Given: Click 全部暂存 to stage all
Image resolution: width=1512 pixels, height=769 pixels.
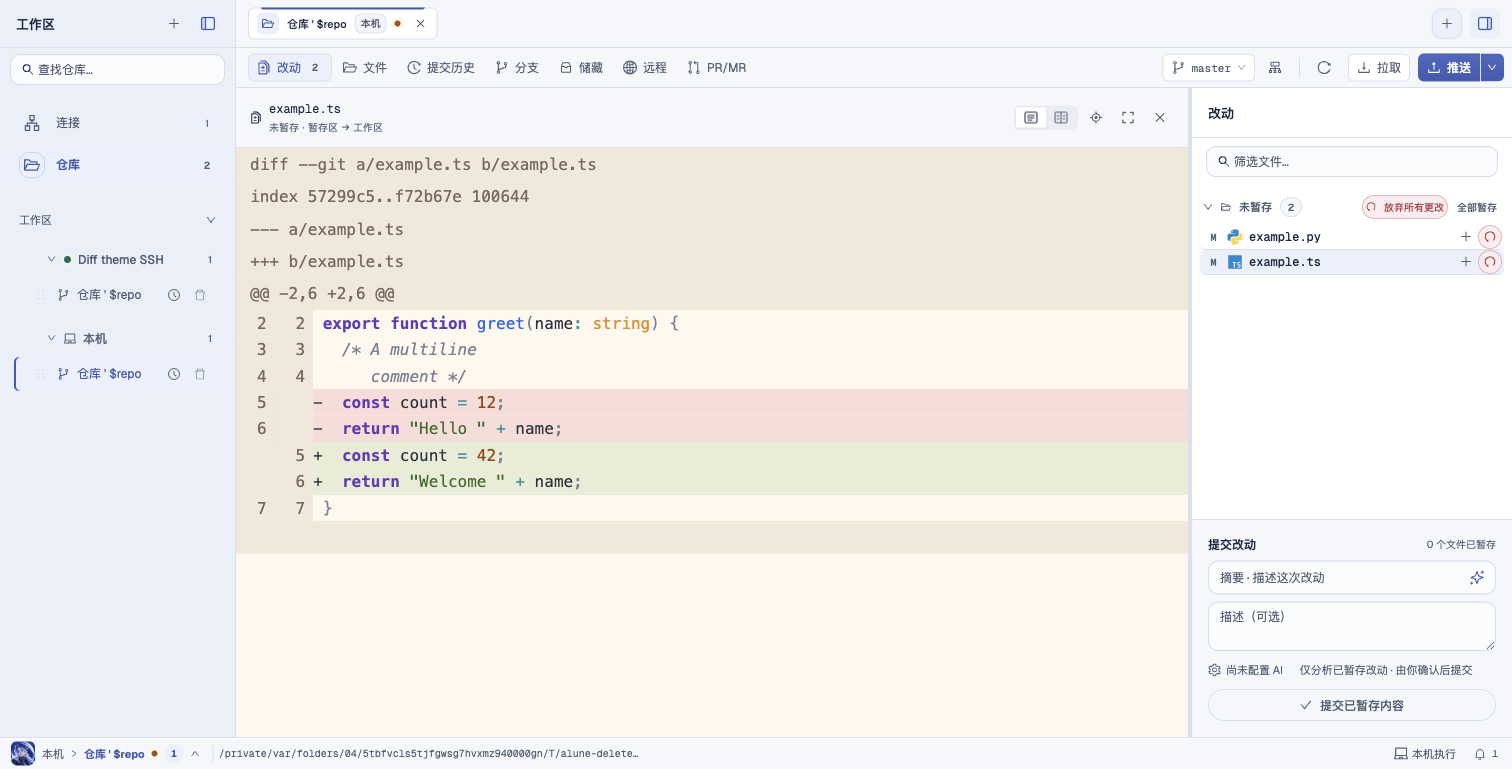Looking at the screenshot, I should click(1477, 207).
